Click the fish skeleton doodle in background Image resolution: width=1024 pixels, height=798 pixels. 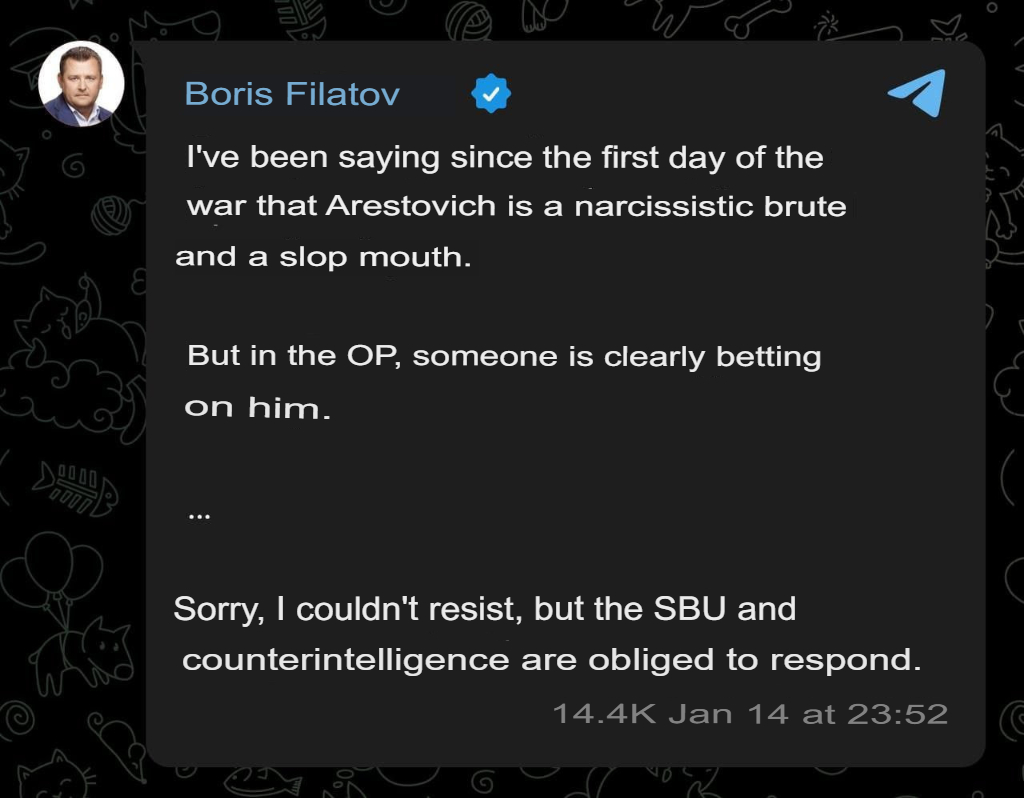pos(75,488)
